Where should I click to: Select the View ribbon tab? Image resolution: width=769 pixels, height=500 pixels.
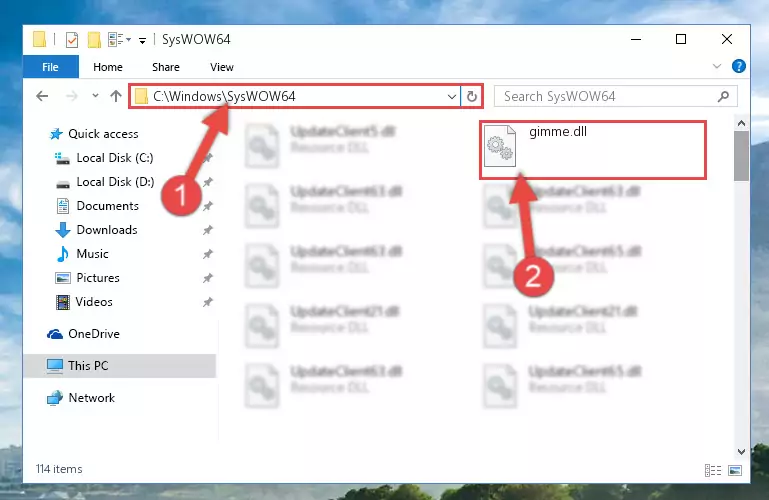(222, 67)
